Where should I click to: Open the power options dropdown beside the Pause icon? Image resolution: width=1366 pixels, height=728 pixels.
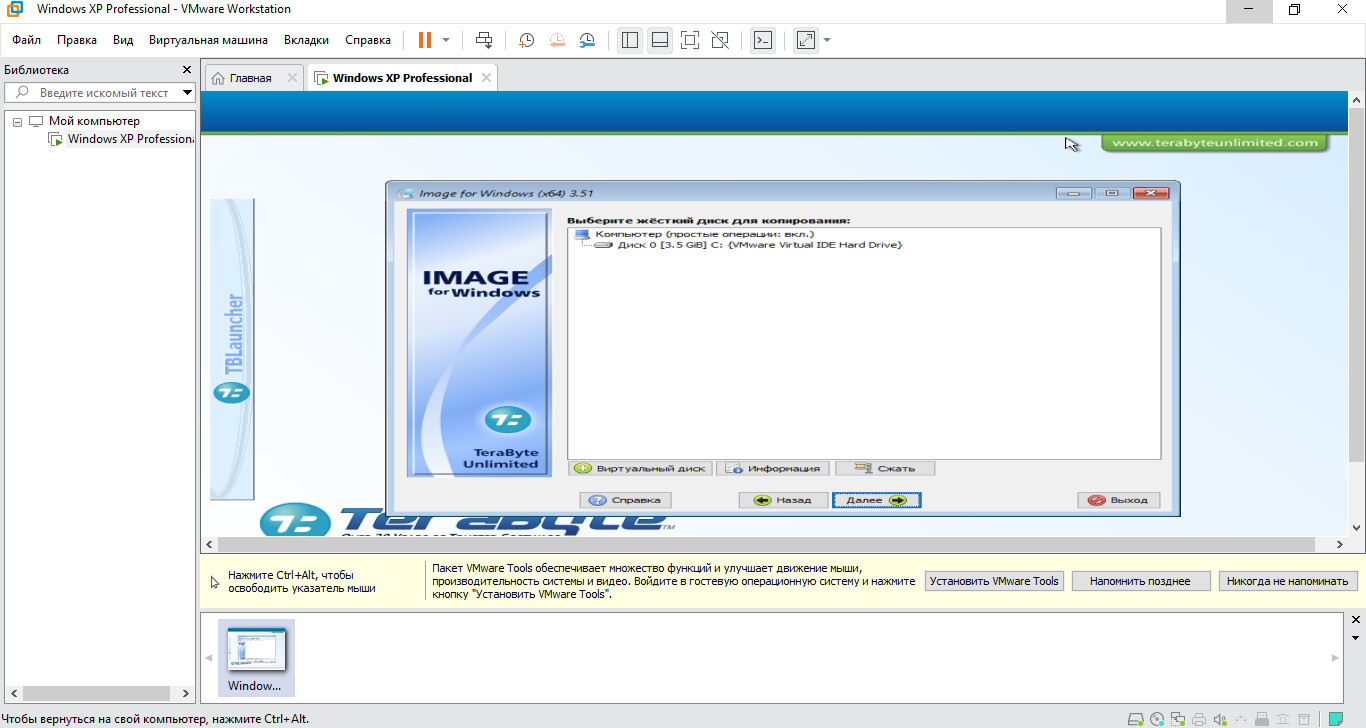click(446, 40)
